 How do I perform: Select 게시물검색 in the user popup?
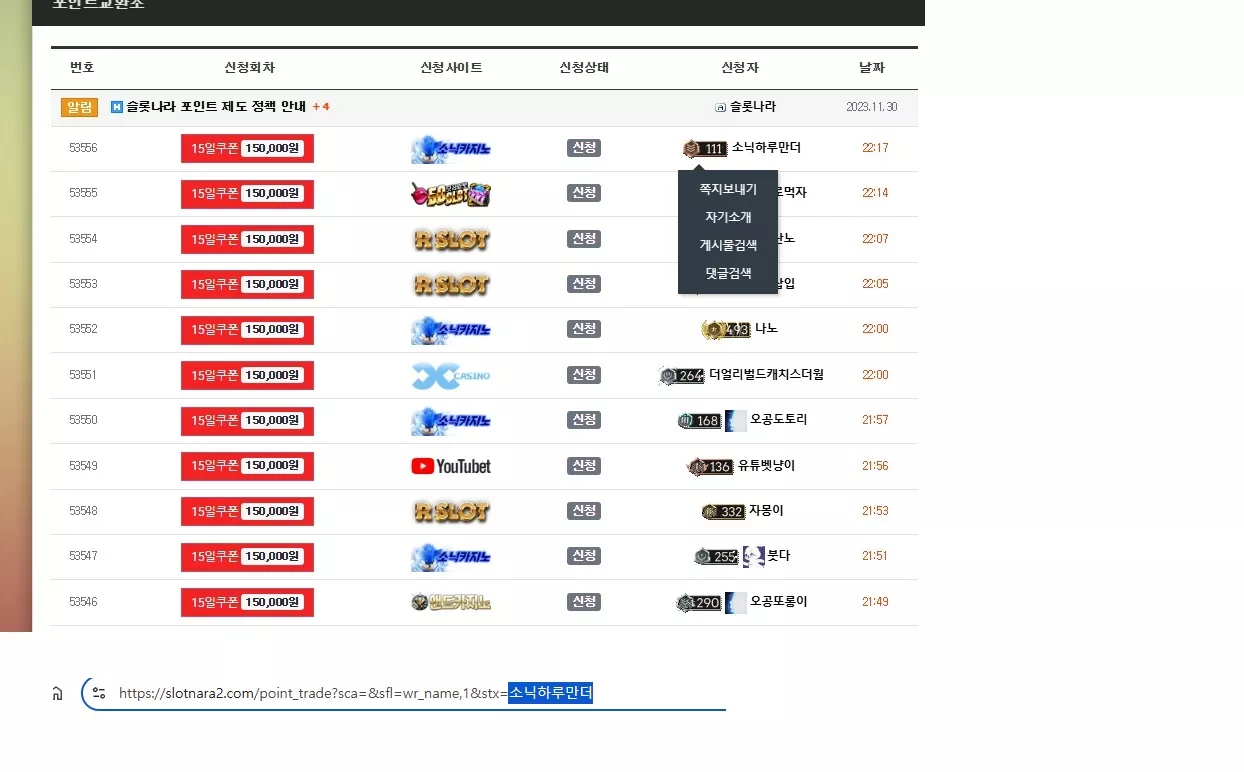pos(728,245)
